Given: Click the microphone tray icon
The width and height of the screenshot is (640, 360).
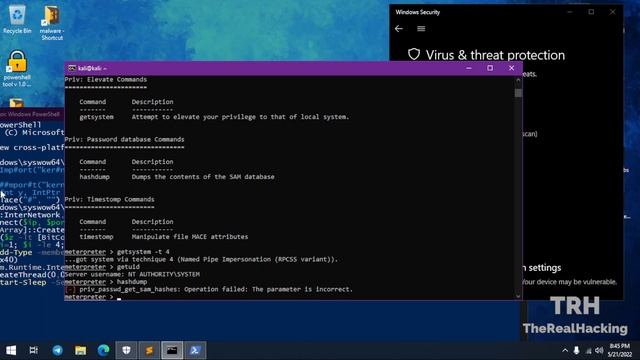Looking at the screenshot, I should [x=576, y=350].
